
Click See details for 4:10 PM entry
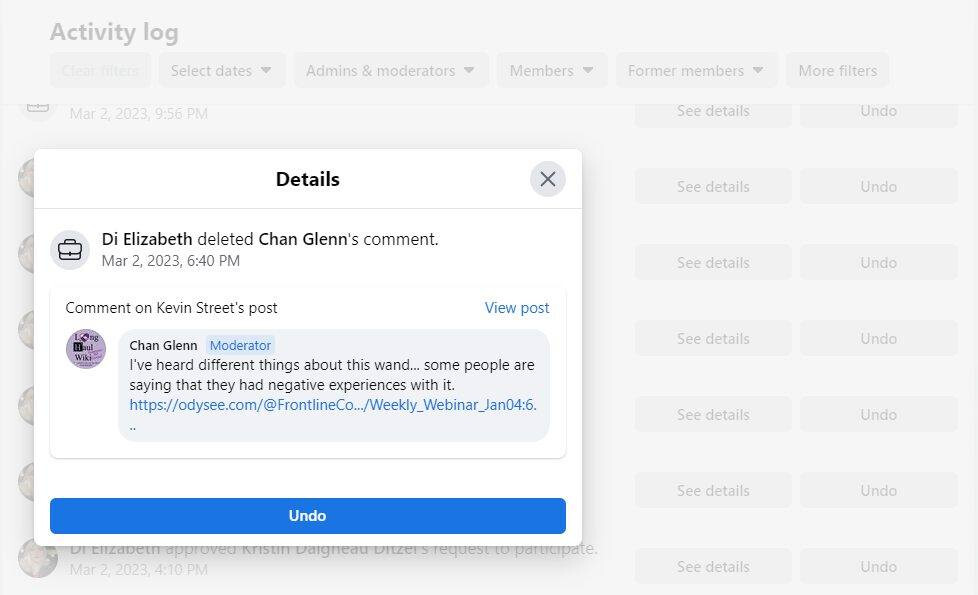(x=712, y=566)
